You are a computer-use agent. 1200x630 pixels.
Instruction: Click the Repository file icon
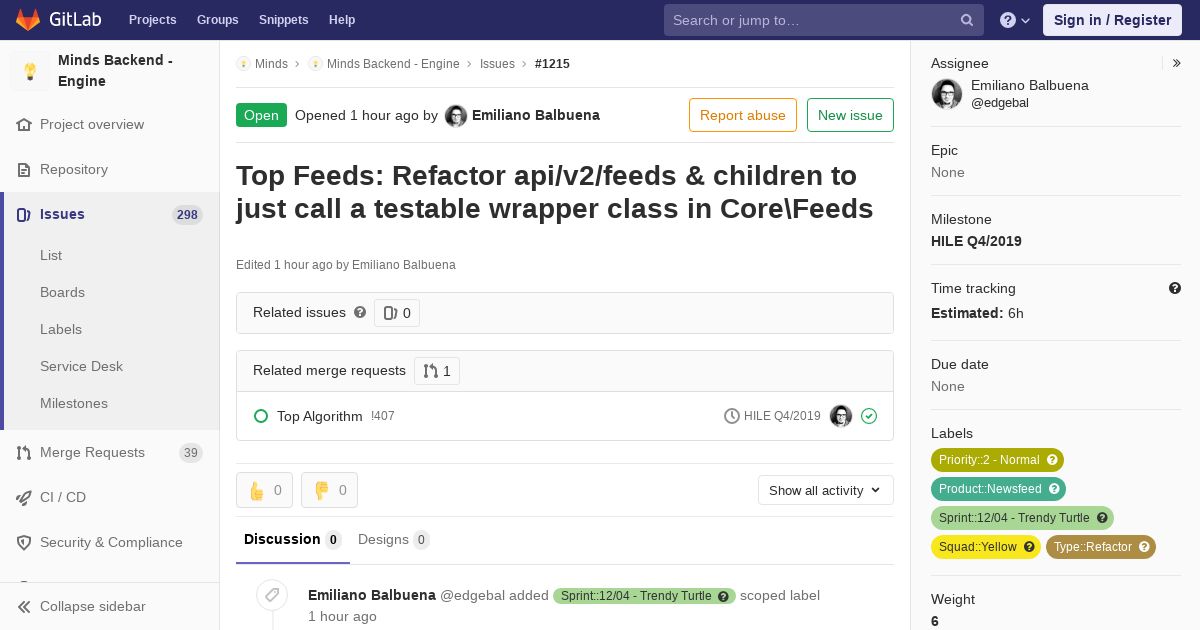point(24,170)
